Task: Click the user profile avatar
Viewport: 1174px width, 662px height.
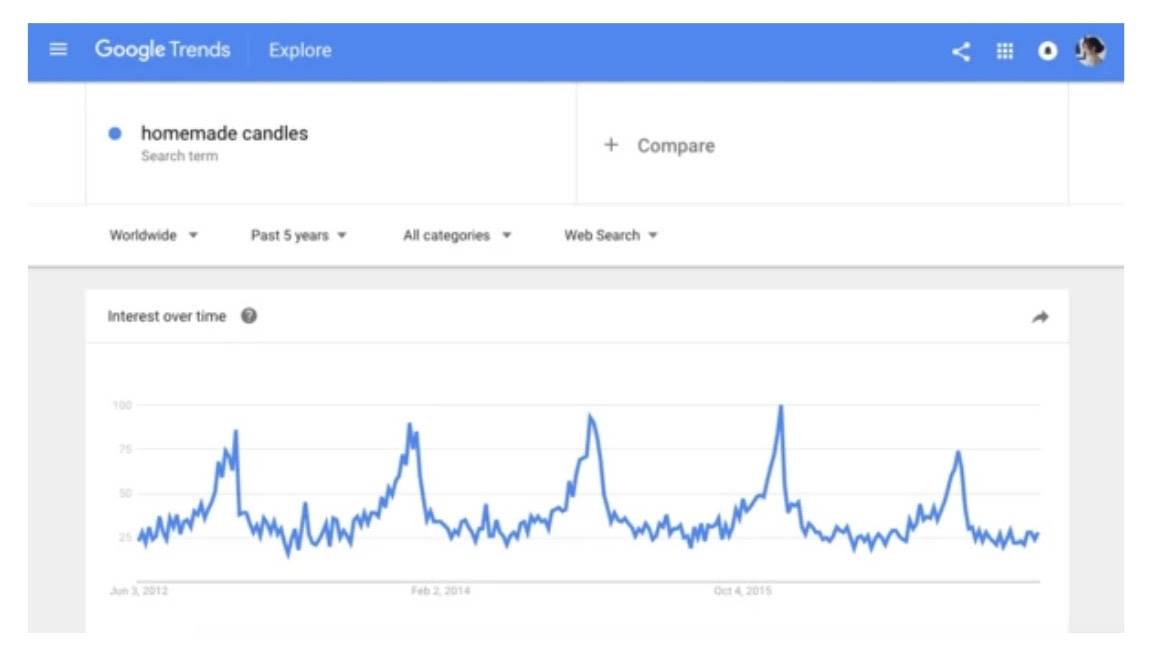Action: (1090, 52)
